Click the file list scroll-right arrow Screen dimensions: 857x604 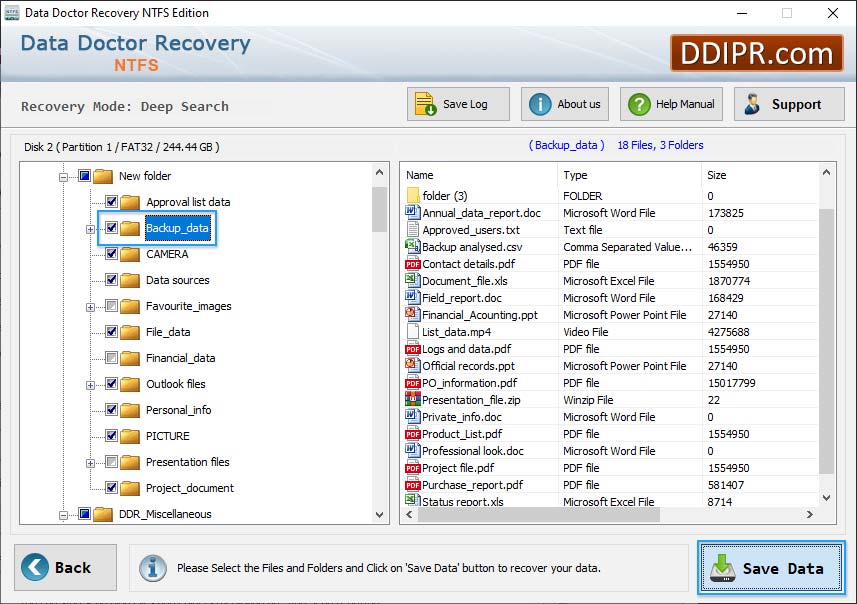(x=810, y=514)
